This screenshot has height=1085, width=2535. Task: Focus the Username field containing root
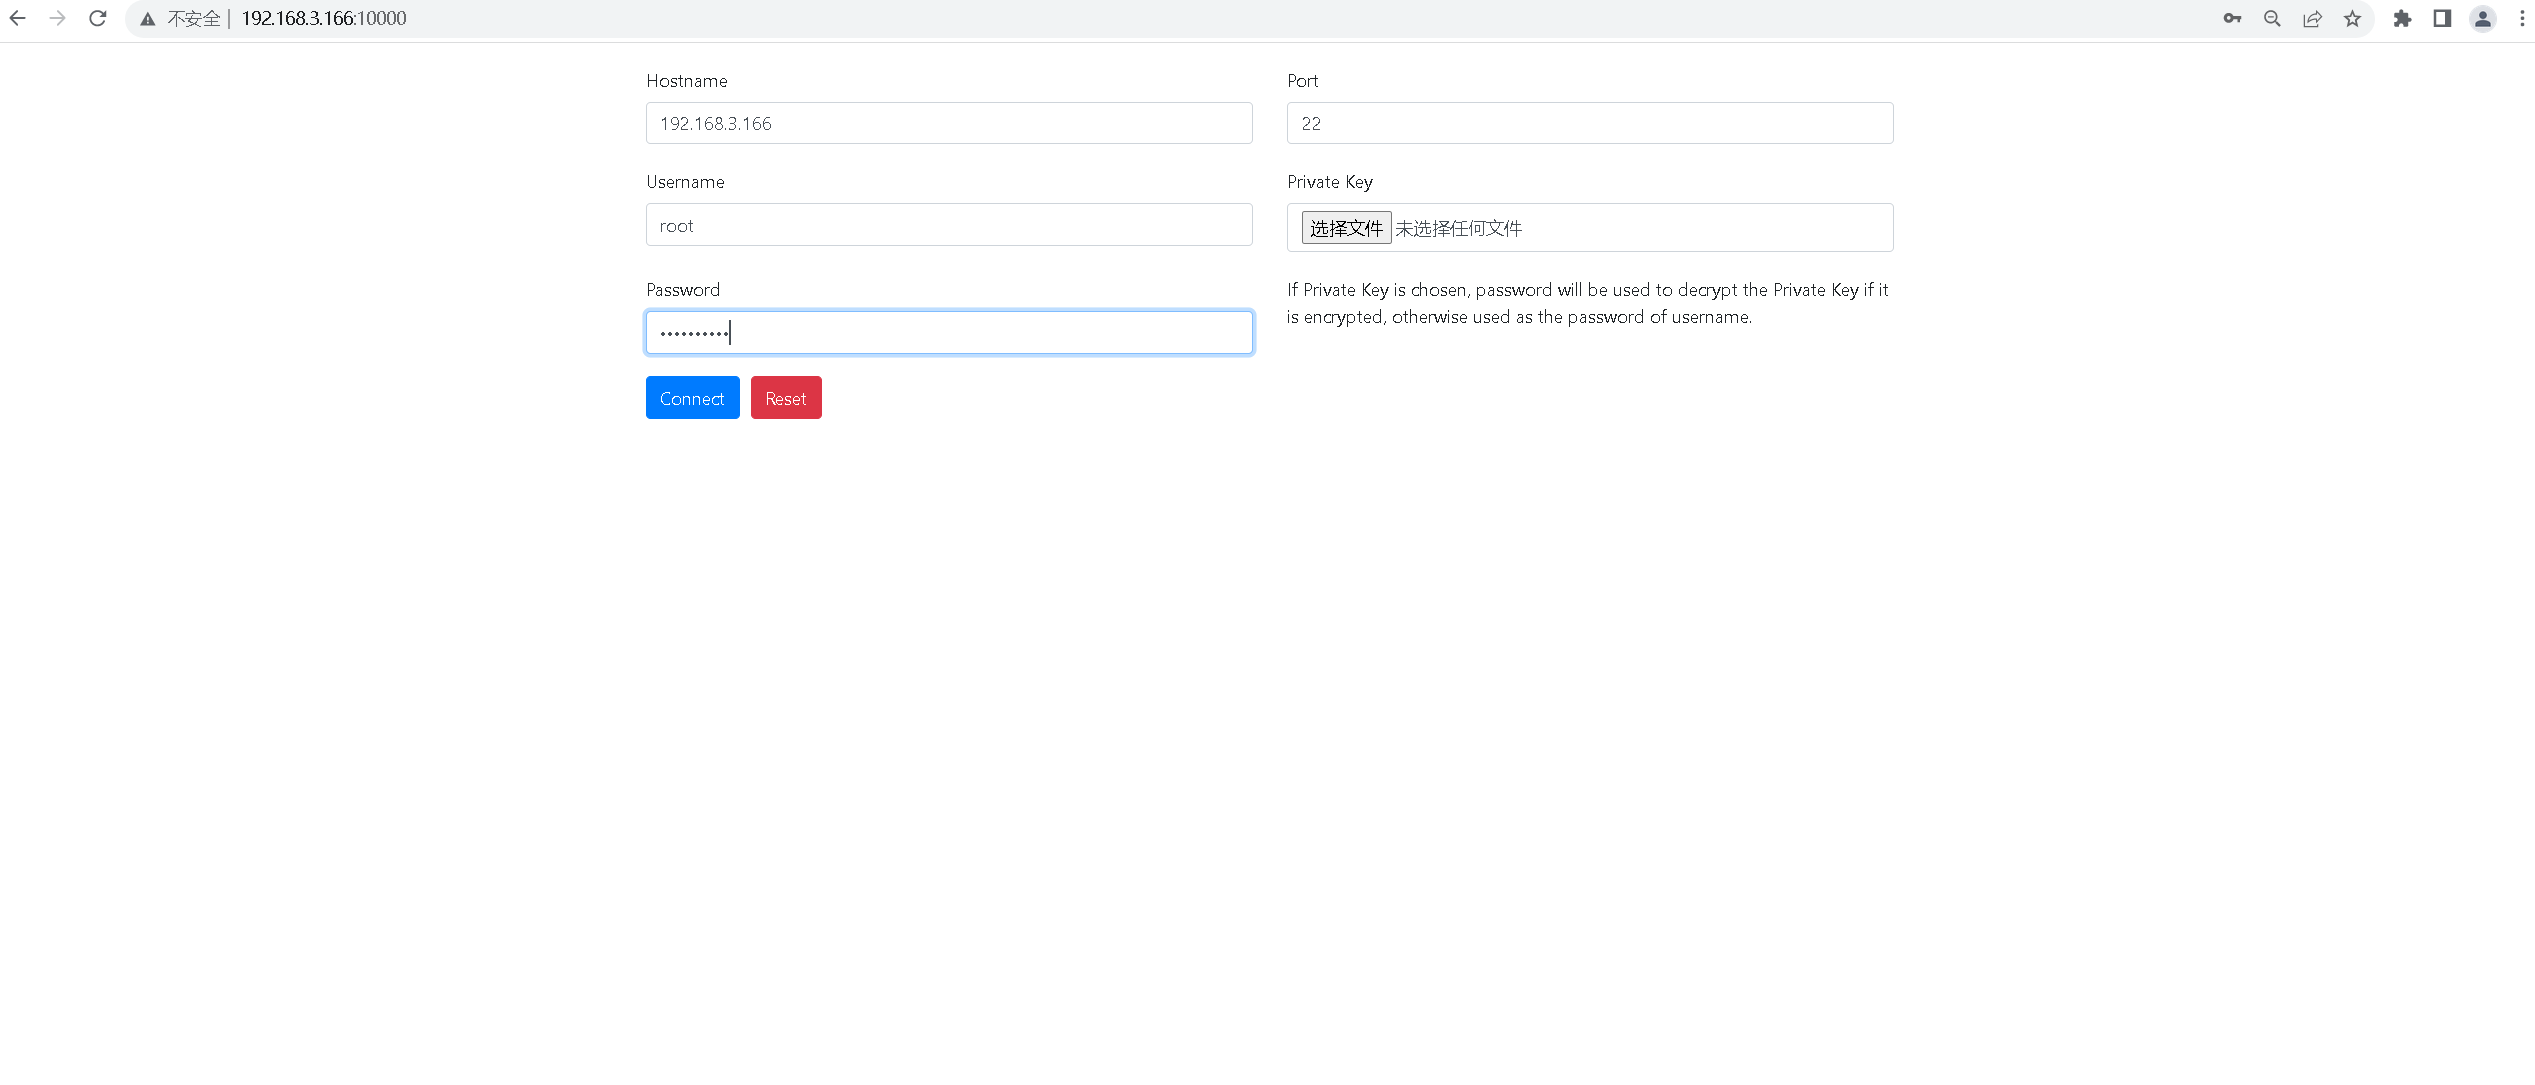(x=948, y=225)
